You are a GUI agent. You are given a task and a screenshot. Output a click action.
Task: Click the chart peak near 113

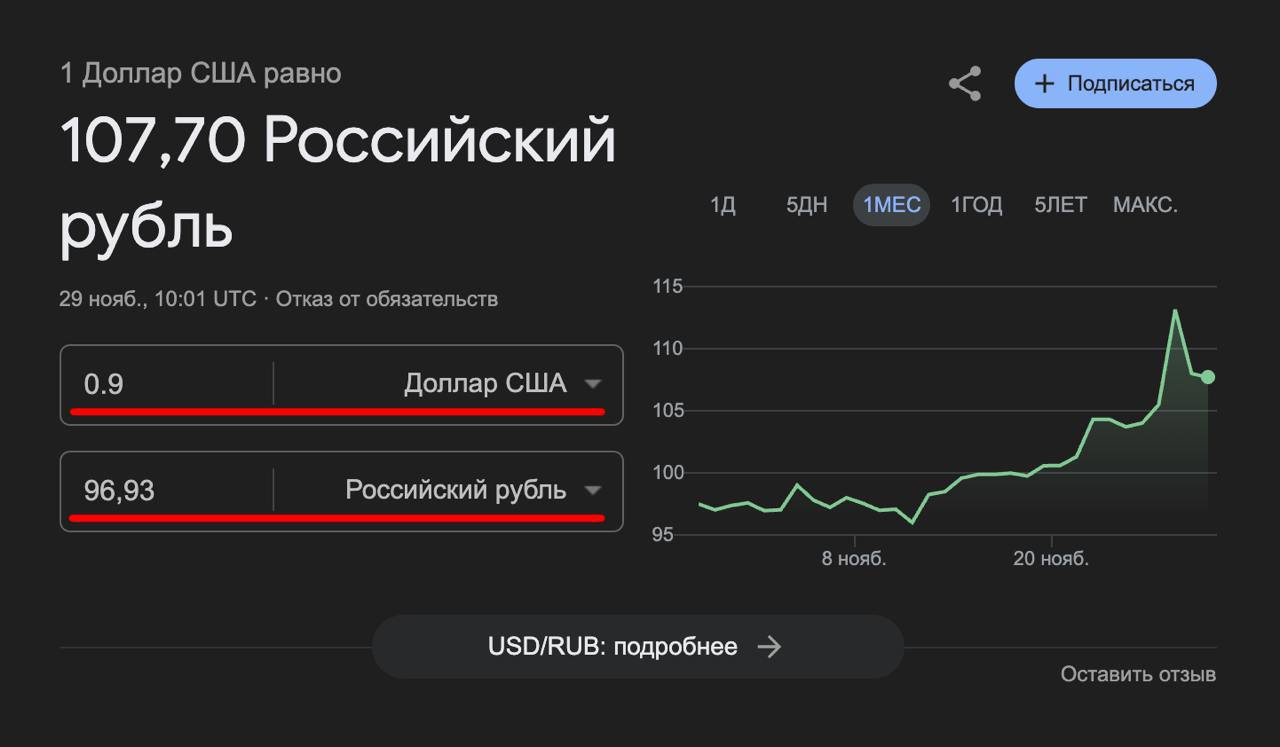click(x=1175, y=311)
